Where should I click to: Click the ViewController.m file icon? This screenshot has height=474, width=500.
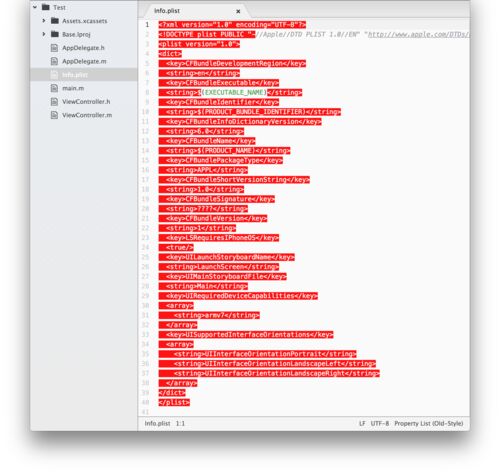tap(54, 115)
